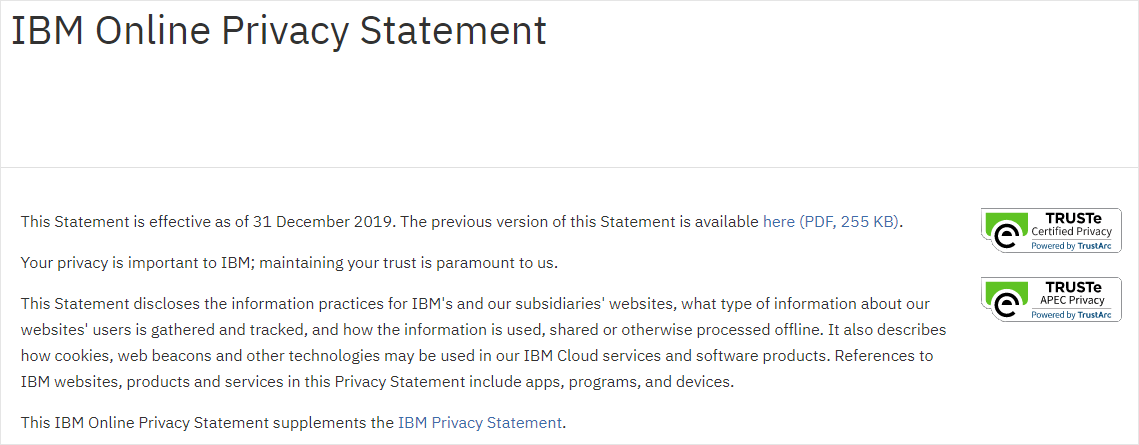Click "Powered by TrustArc" under Certified Privacy
Image resolution: width=1139 pixels, height=445 pixels.
click(x=1068, y=246)
